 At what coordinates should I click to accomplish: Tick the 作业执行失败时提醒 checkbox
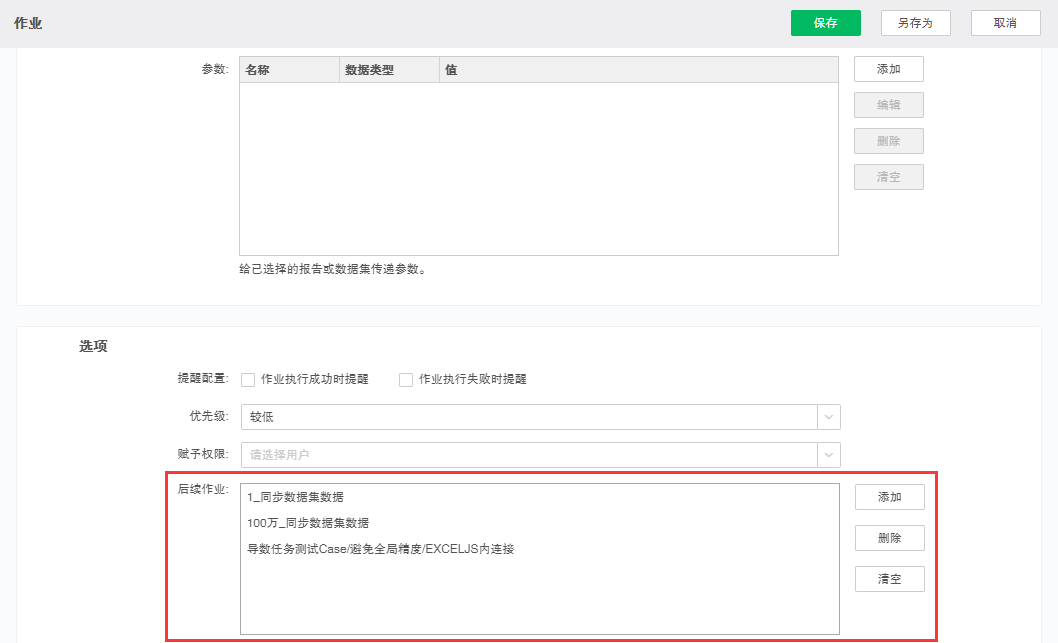coord(406,380)
